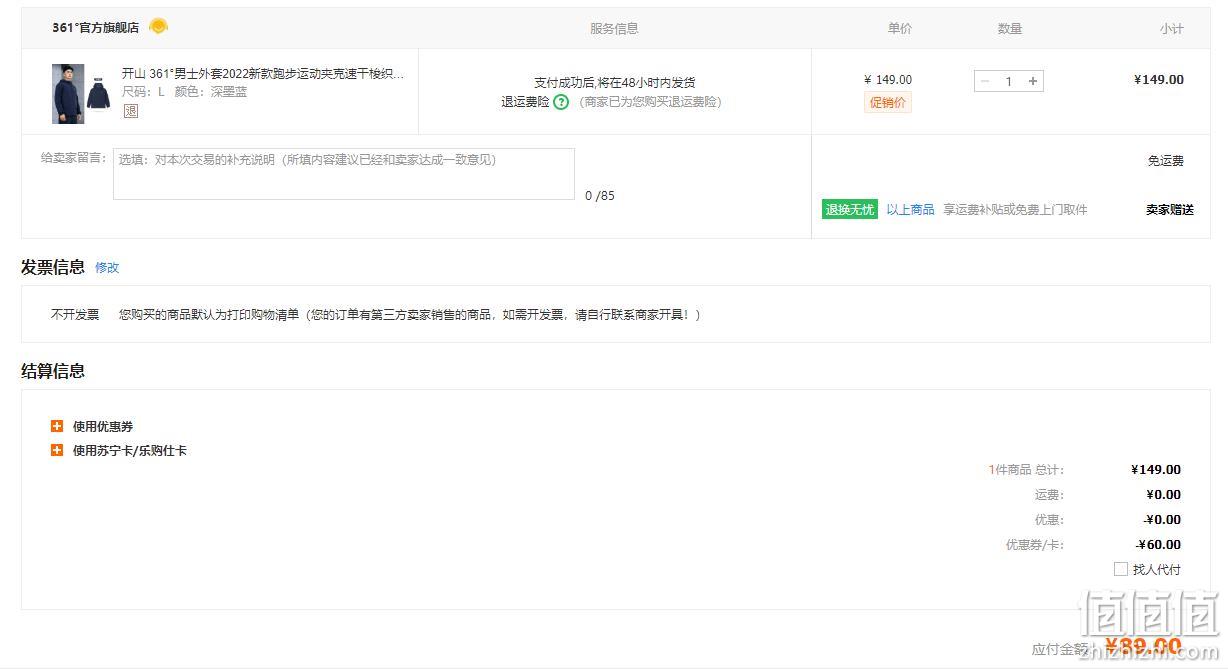The width and height of the screenshot is (1228, 669).
Task: Click the 数量 column header
Action: click(x=1010, y=28)
